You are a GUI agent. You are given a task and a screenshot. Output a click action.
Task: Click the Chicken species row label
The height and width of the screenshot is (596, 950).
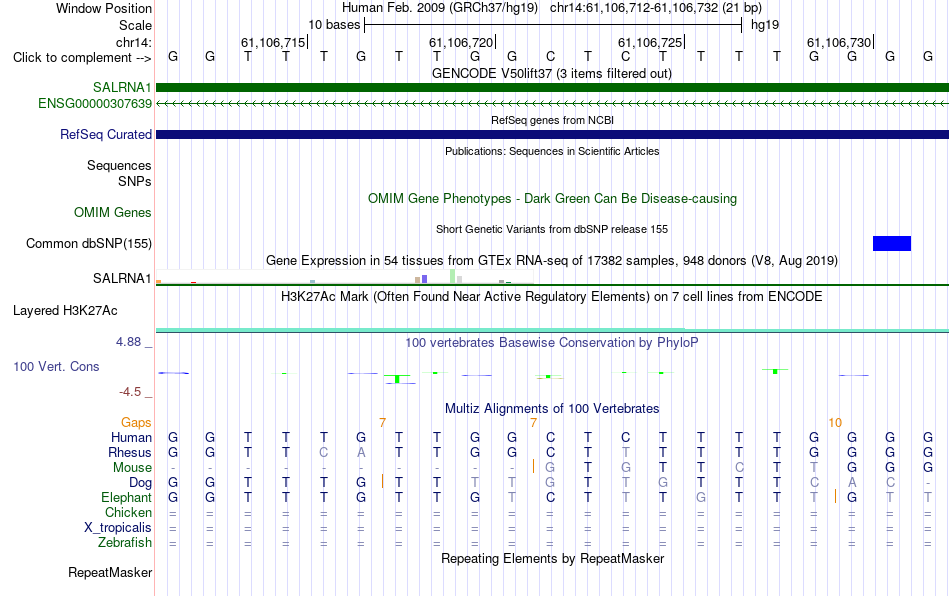[x=128, y=512]
